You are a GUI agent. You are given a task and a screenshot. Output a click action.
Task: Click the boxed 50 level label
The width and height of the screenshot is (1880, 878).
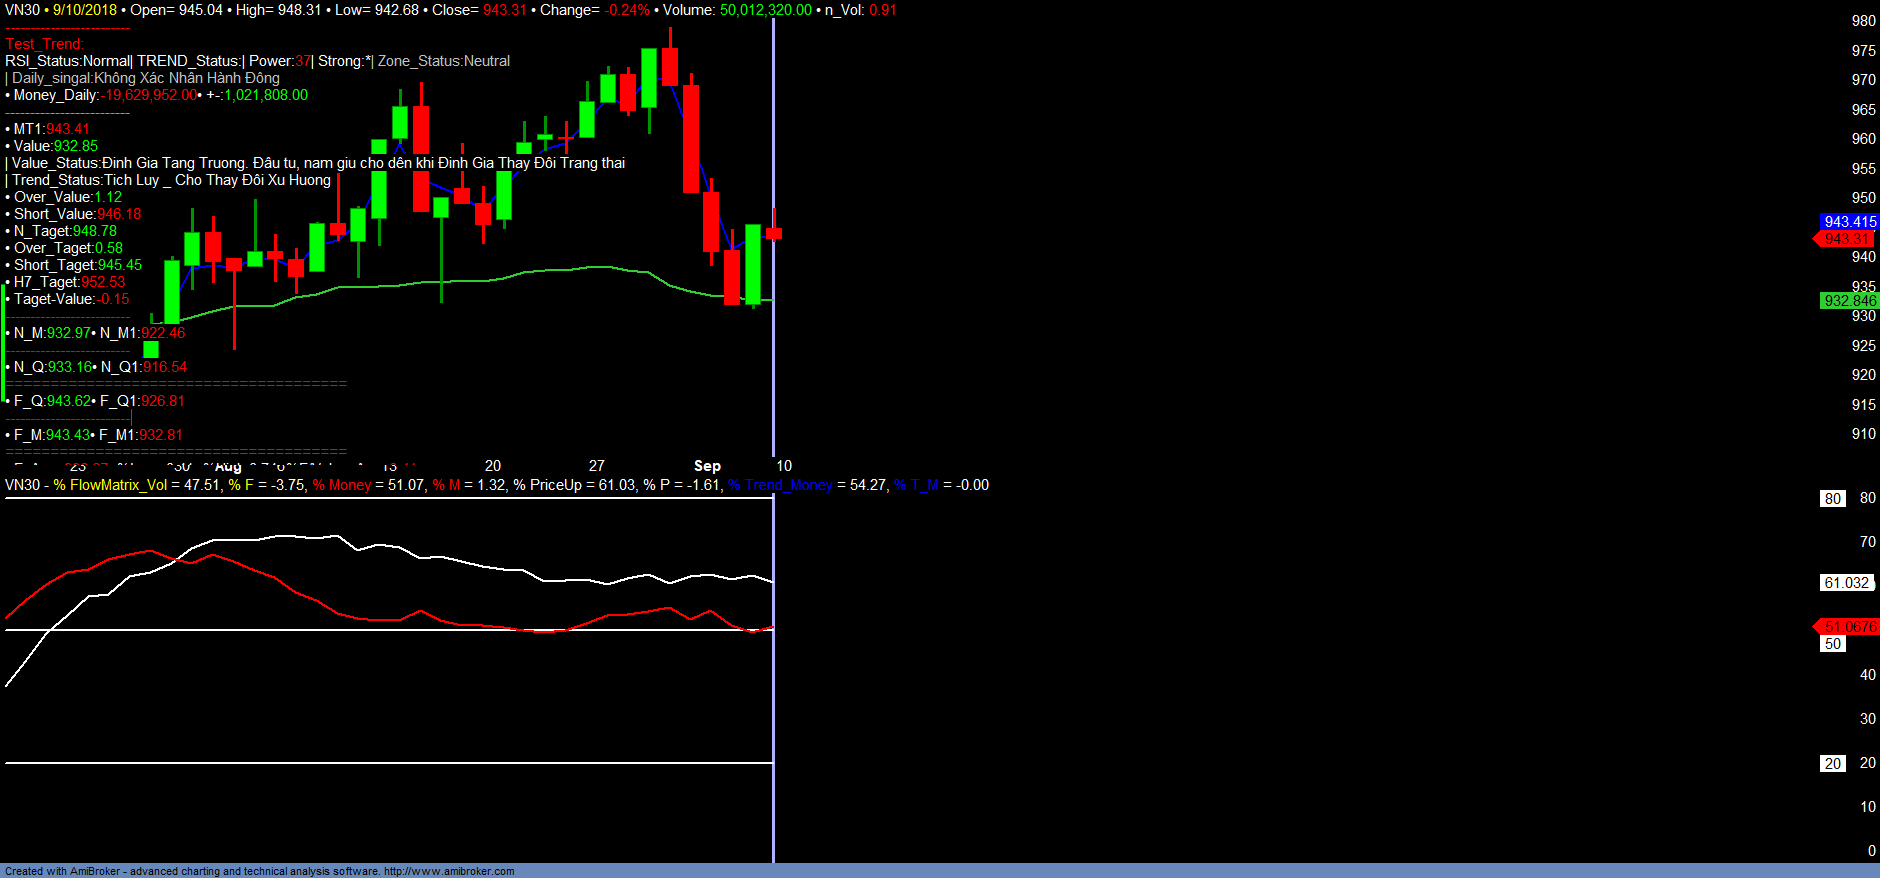[x=1832, y=644]
